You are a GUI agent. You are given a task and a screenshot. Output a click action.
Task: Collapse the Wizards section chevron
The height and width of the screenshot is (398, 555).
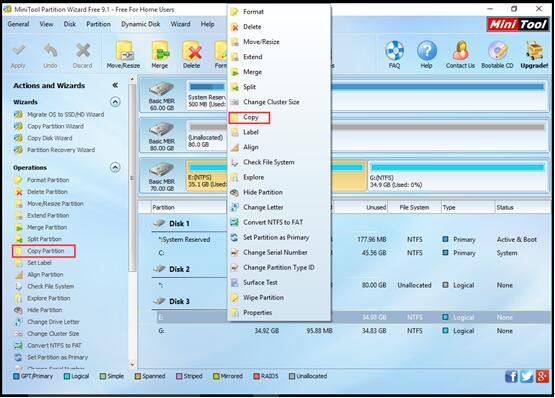115,102
